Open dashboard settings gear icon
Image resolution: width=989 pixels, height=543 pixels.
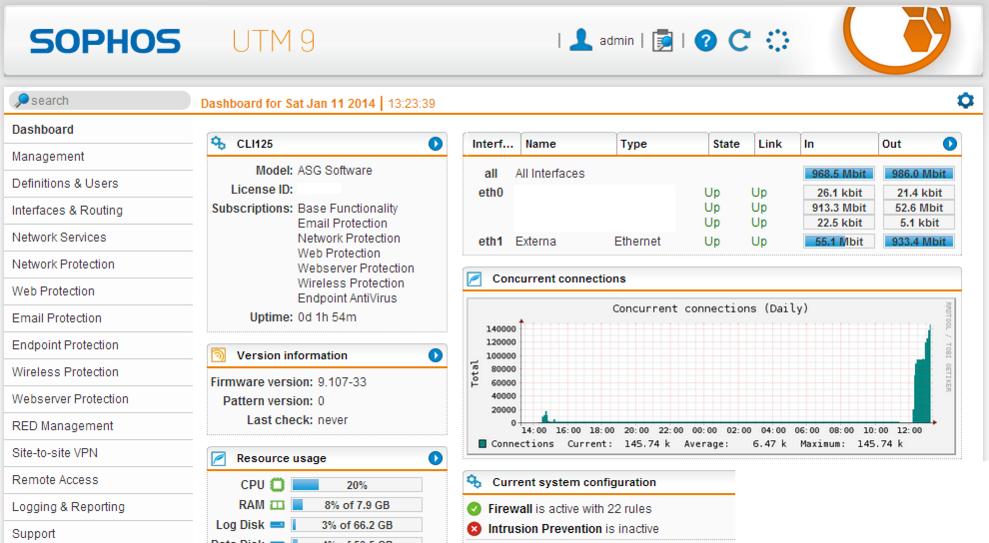point(965,100)
